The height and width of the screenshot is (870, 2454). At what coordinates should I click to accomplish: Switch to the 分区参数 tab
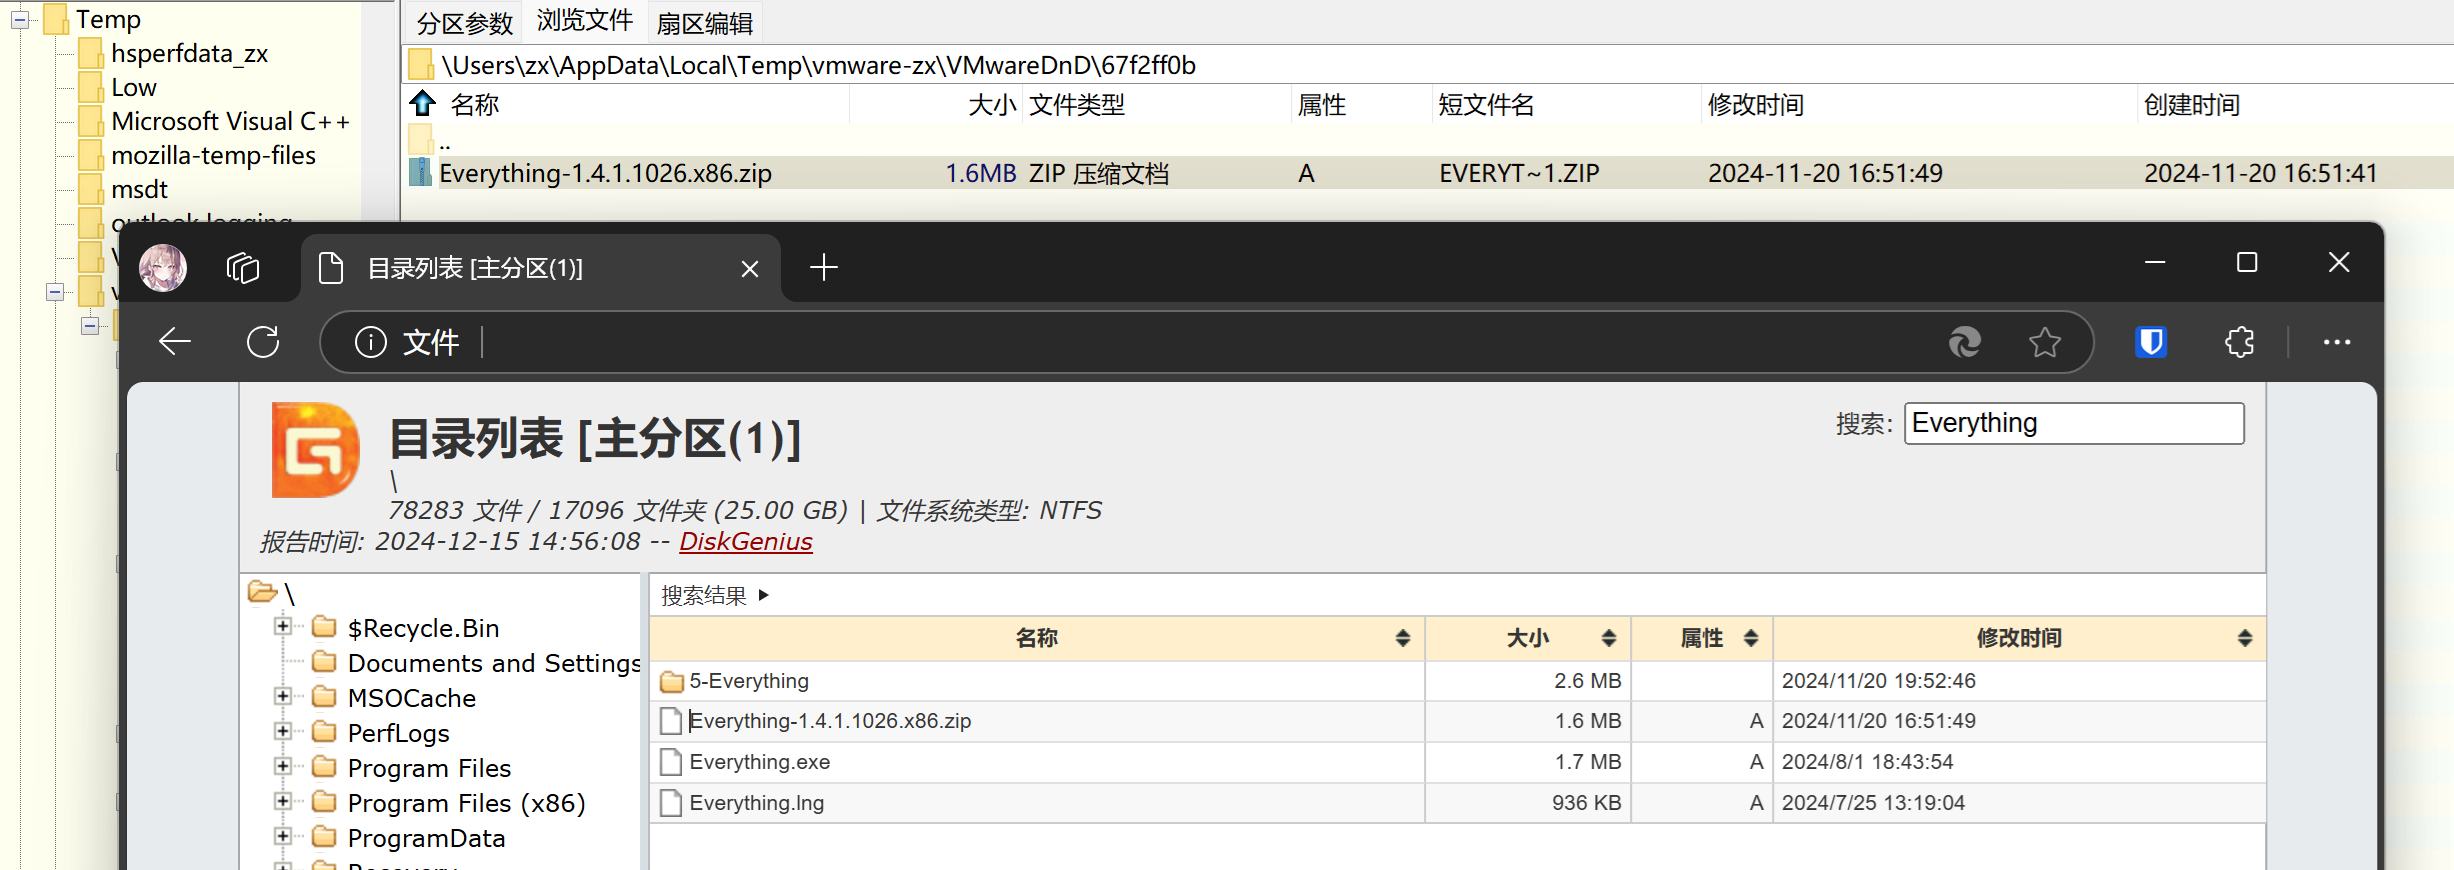(x=464, y=23)
